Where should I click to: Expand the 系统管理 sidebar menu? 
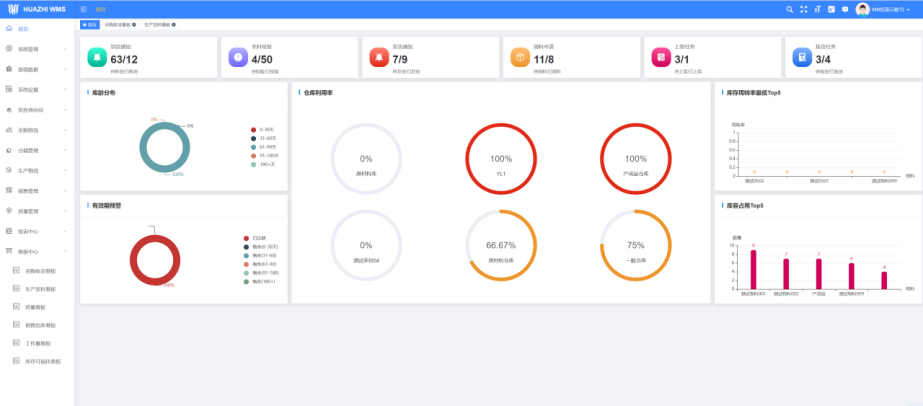35,48
